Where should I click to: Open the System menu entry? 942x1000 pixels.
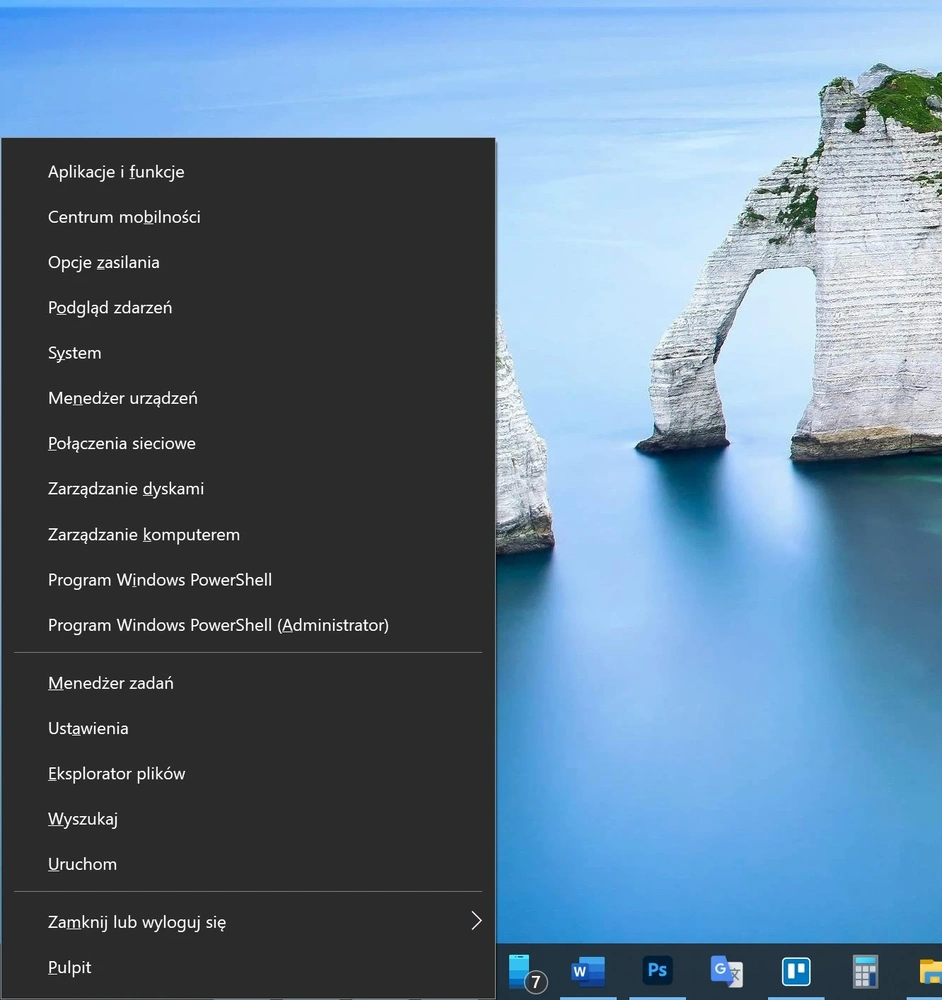[248, 353]
